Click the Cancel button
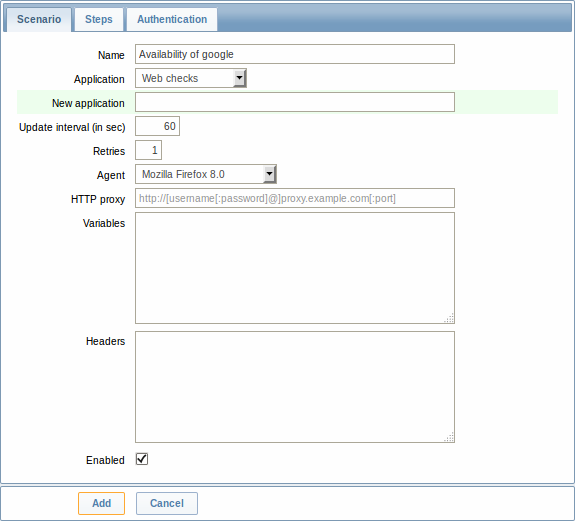Viewport: 575px width, 521px height. 167,503
